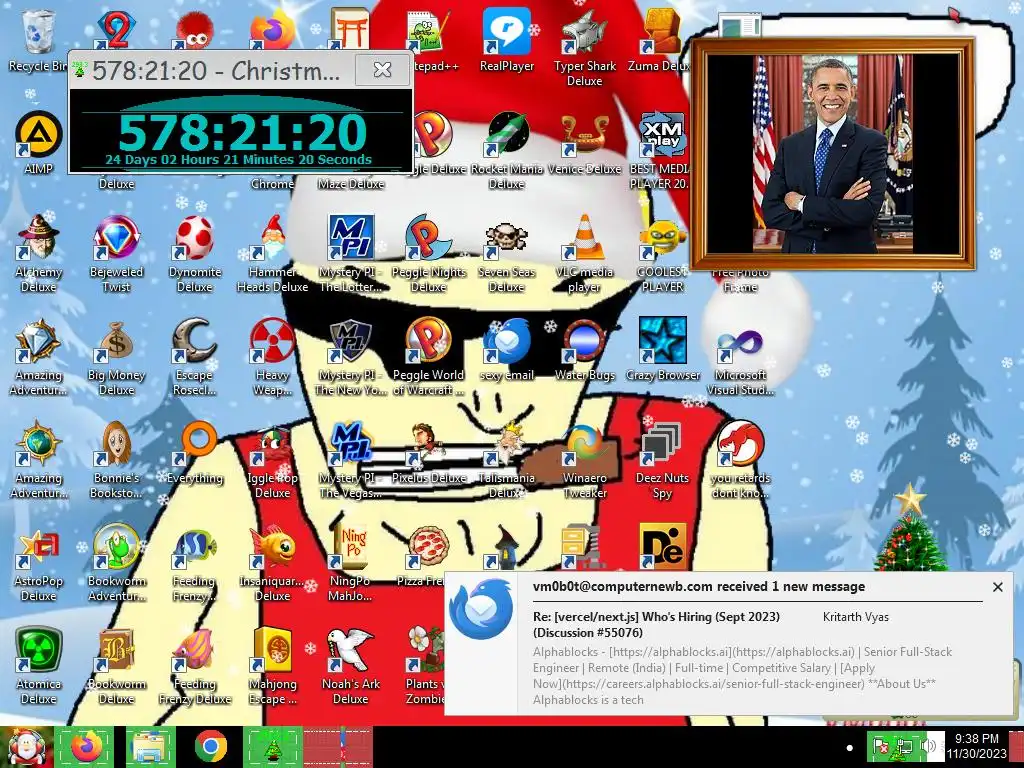Open Seven Seas Deluxe
Viewport: 1024px width, 768px height.
point(507,253)
